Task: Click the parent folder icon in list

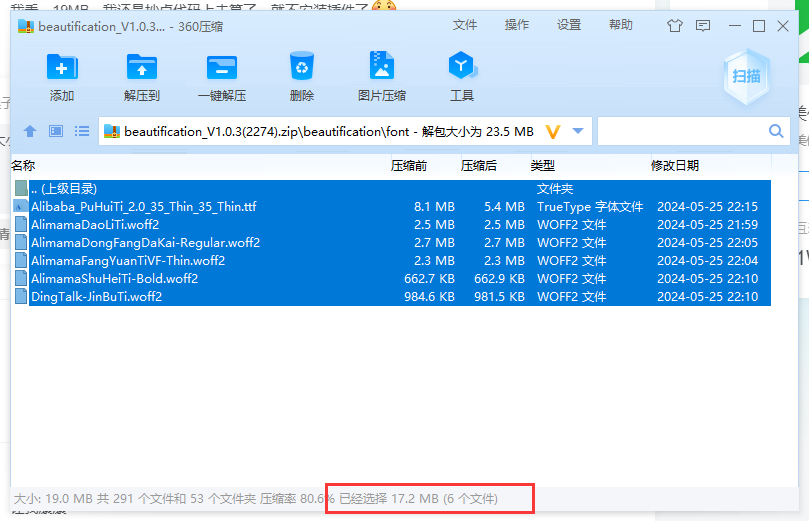Action: tap(21, 188)
